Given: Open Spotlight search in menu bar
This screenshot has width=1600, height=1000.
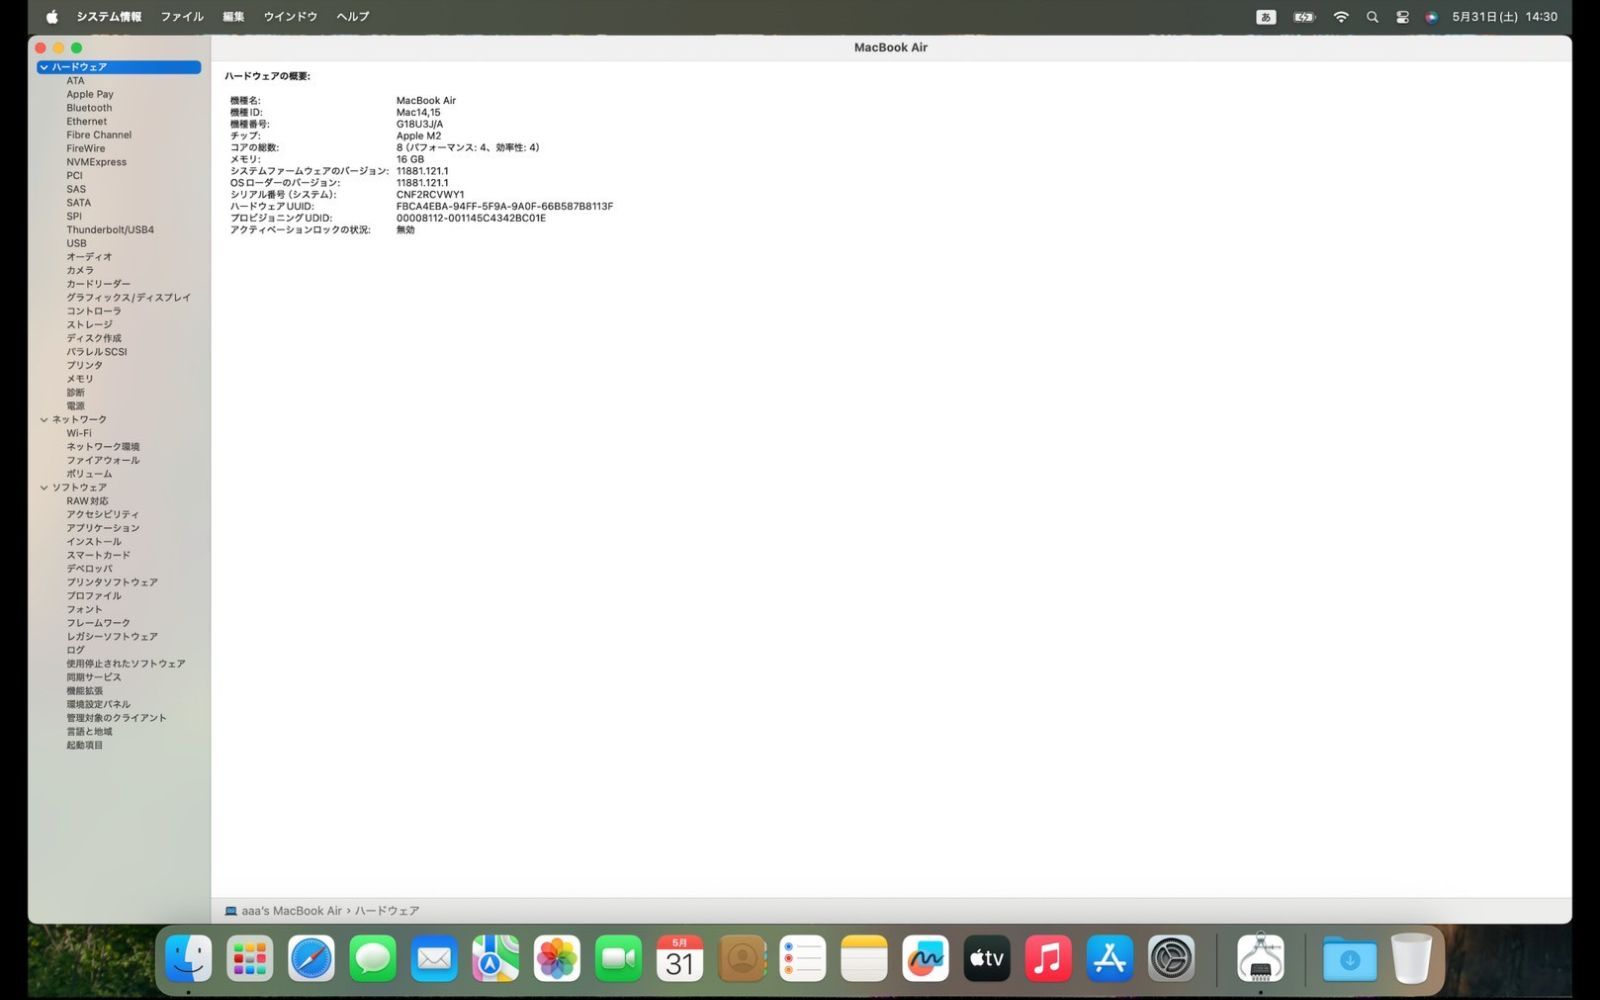Looking at the screenshot, I should tap(1372, 16).
